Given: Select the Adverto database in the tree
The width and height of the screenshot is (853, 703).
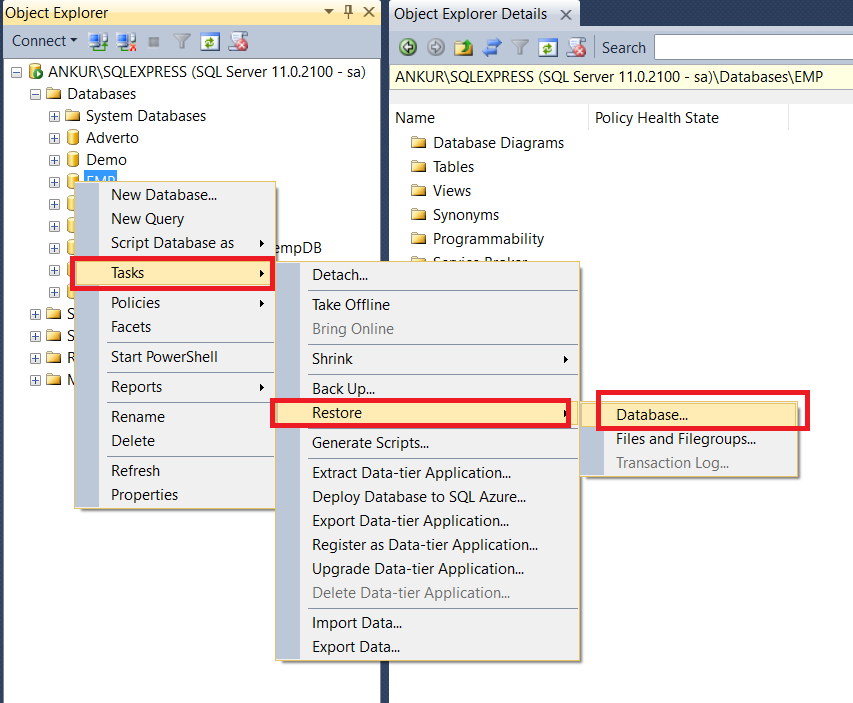Looking at the screenshot, I should 112,138.
